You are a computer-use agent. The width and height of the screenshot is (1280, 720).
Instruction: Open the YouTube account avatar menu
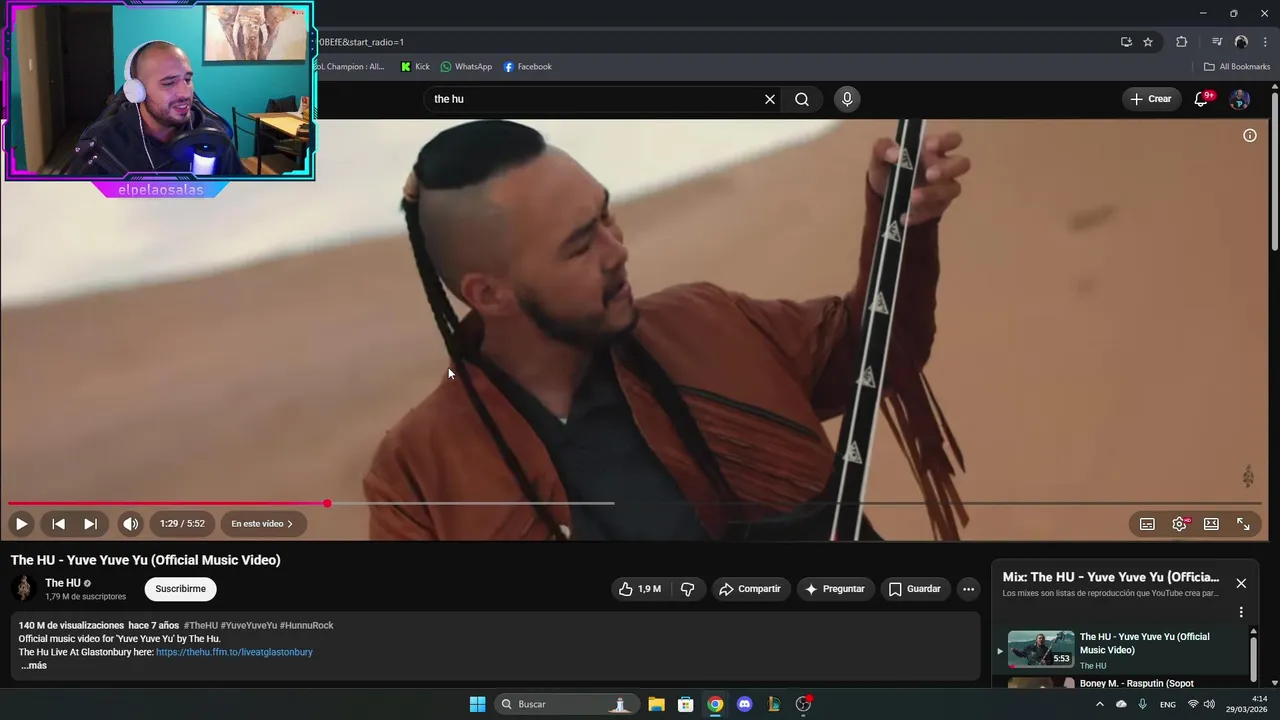1239,99
